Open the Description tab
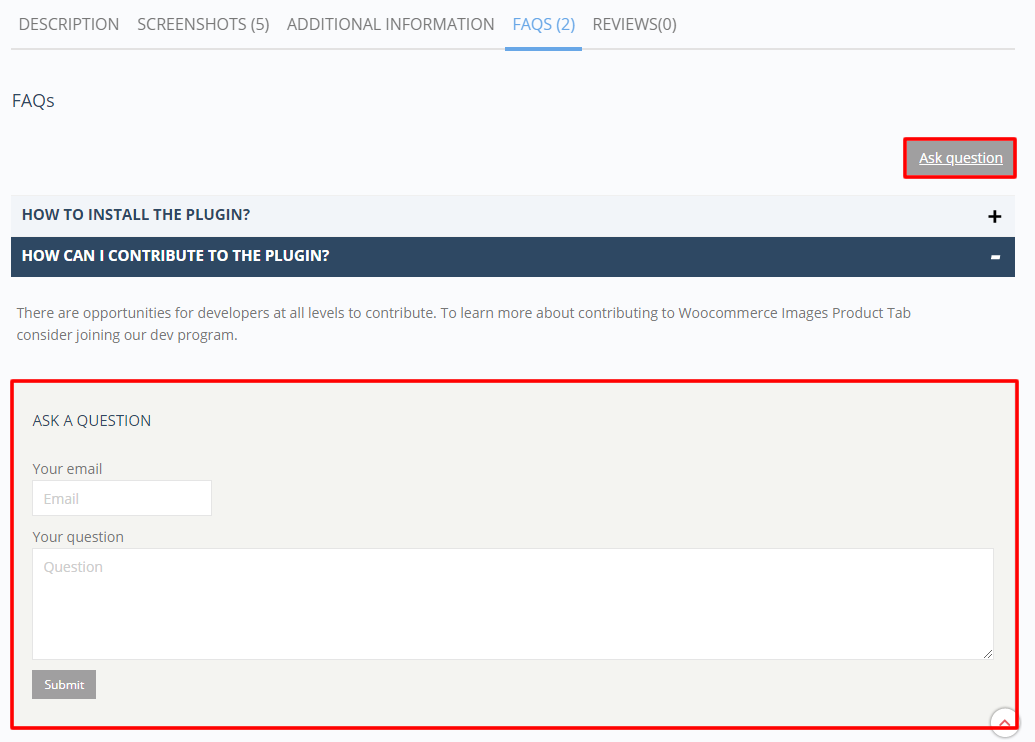This screenshot has height=742, width=1035. pos(69,24)
